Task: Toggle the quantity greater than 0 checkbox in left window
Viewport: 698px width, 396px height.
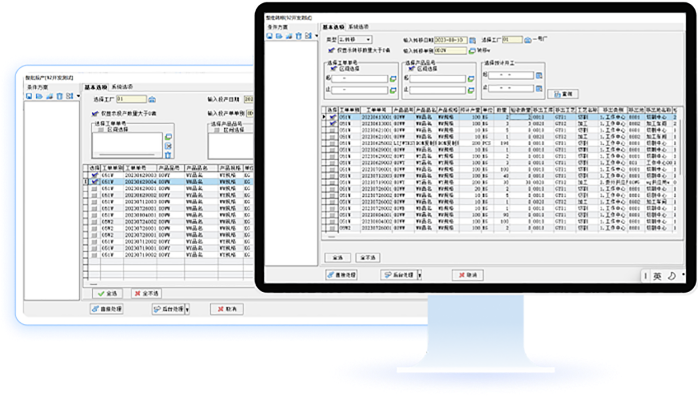Action: tap(95, 113)
